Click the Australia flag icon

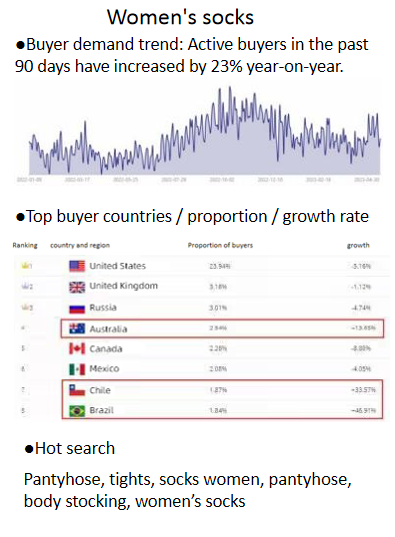point(77,328)
